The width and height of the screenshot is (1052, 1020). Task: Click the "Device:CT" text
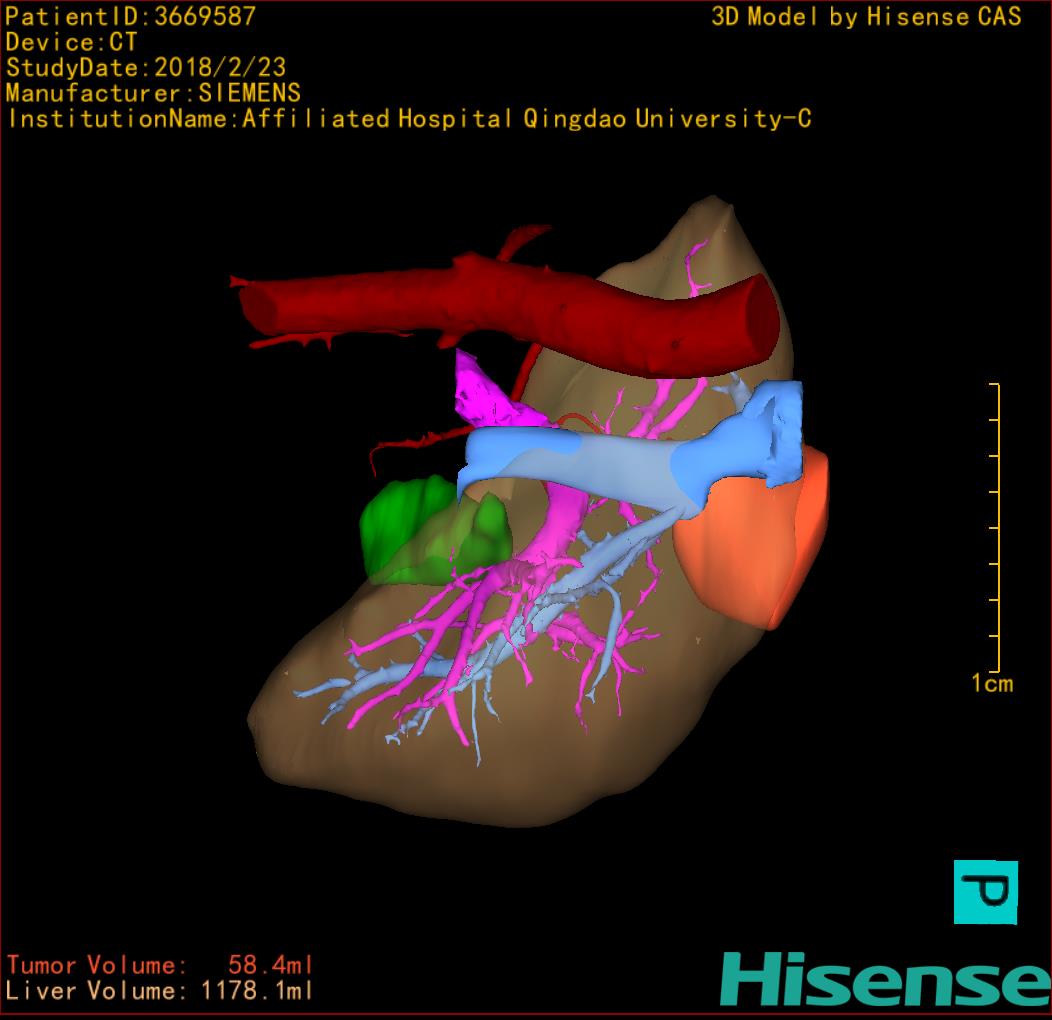pyautogui.click(x=71, y=42)
